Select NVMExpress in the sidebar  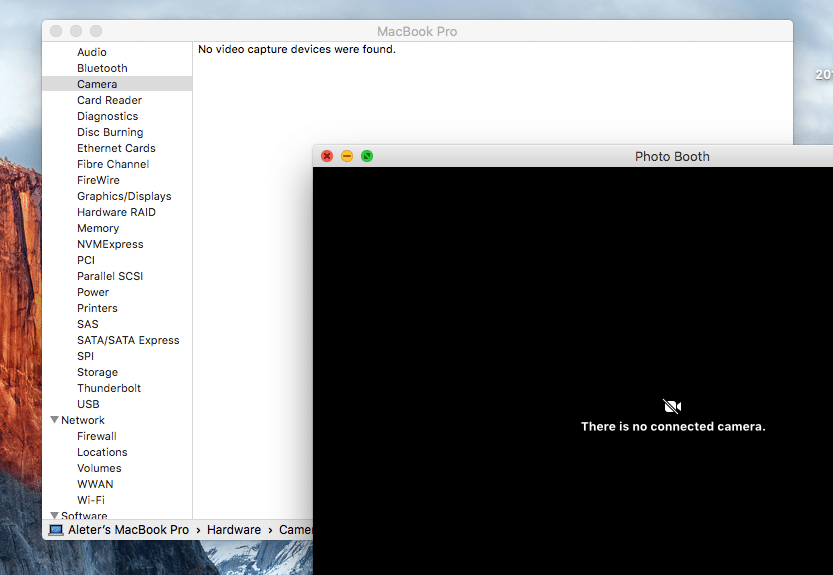[x=110, y=244]
